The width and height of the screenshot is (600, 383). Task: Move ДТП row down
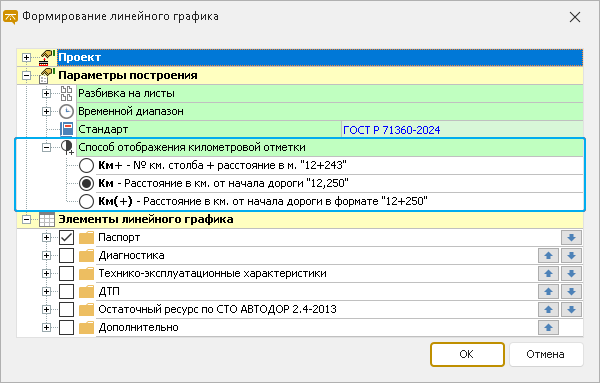[571, 292]
